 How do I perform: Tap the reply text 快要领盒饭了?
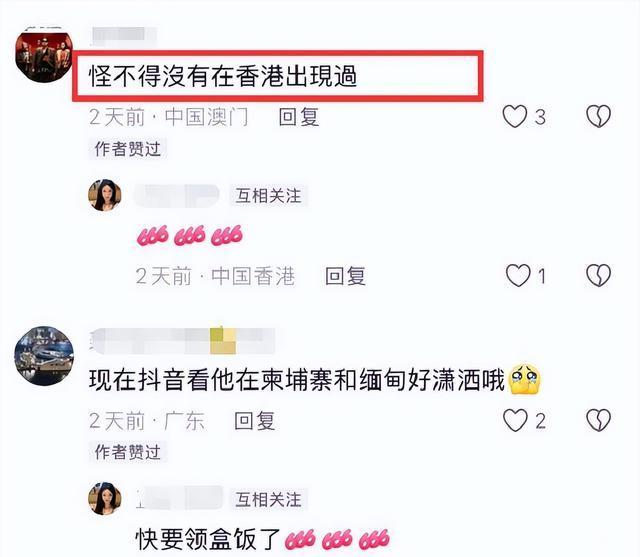pos(208,539)
